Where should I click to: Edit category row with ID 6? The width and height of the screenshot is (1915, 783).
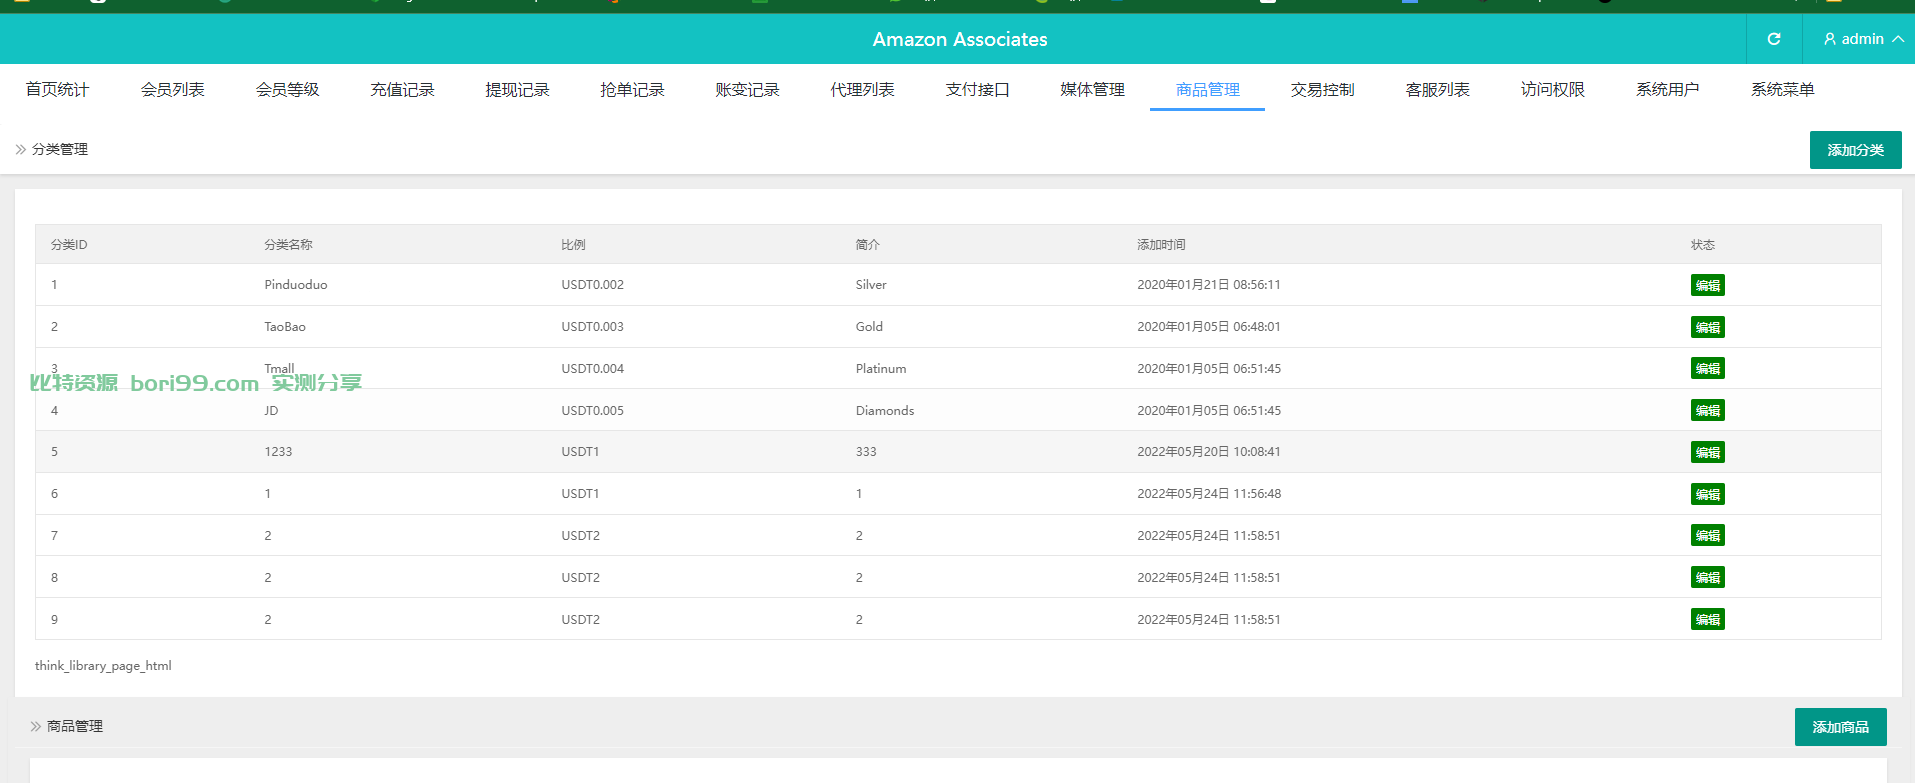[x=1707, y=494]
